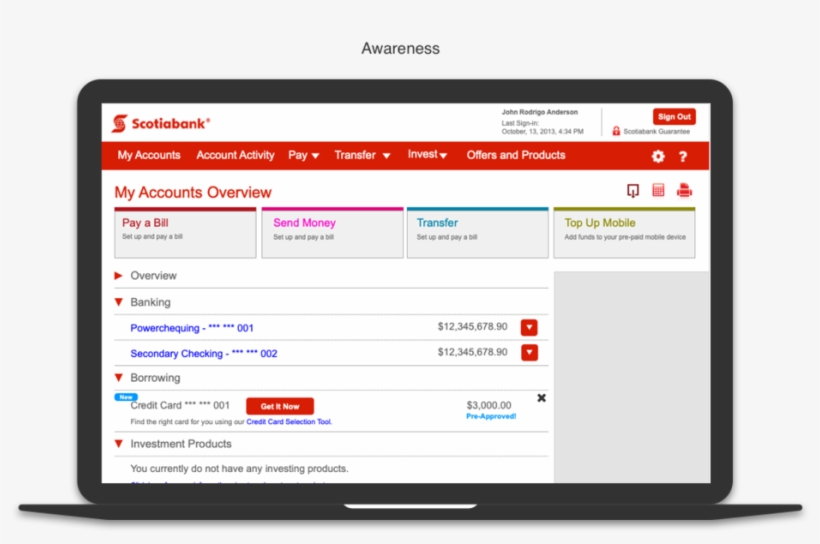This screenshot has width=820, height=544.
Task: Click 'You currently do not have any investing products.'
Action: pos(239,469)
